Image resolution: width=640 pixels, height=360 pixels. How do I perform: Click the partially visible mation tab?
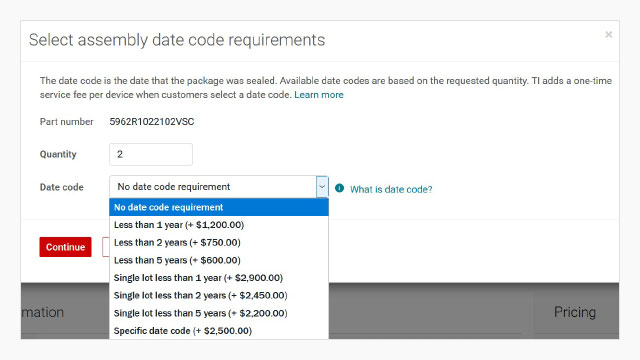(43, 312)
